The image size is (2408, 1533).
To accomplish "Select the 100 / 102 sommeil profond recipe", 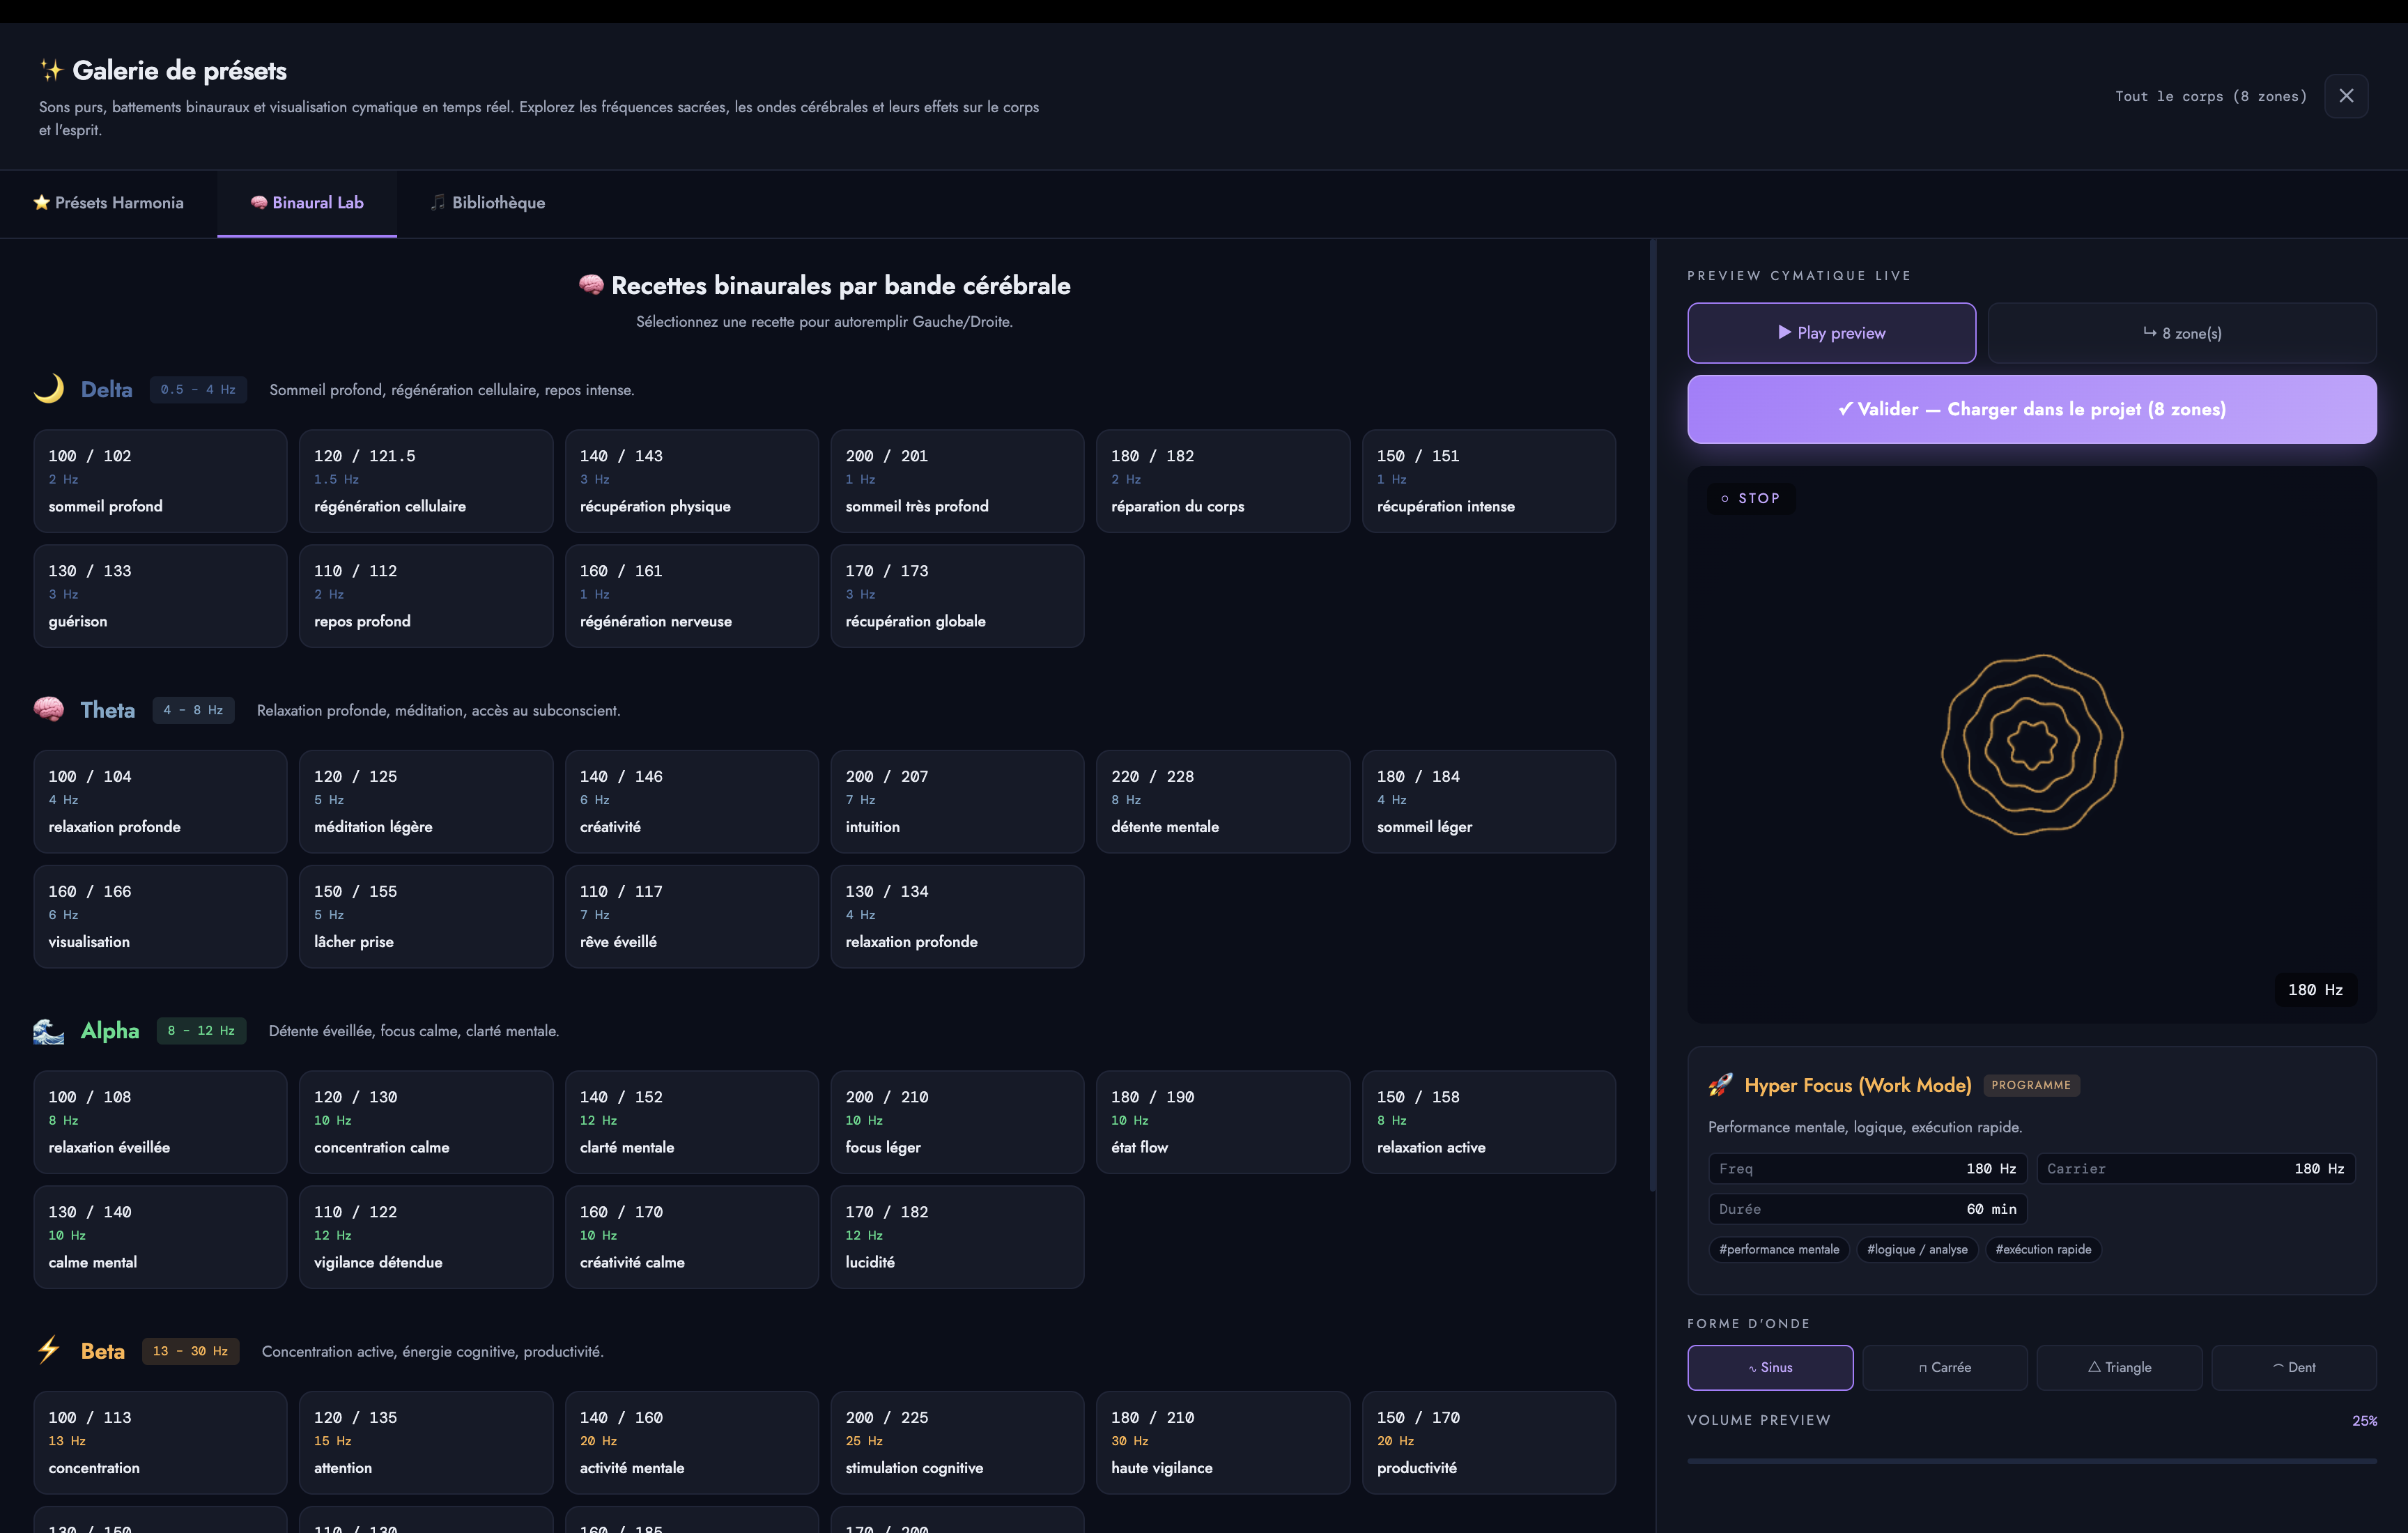I will (x=160, y=481).
